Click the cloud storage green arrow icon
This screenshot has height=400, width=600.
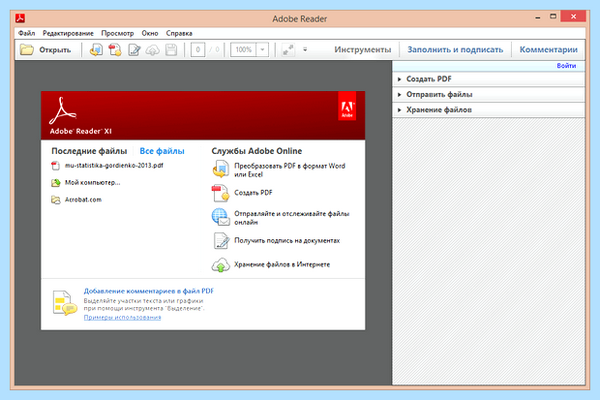(x=221, y=265)
